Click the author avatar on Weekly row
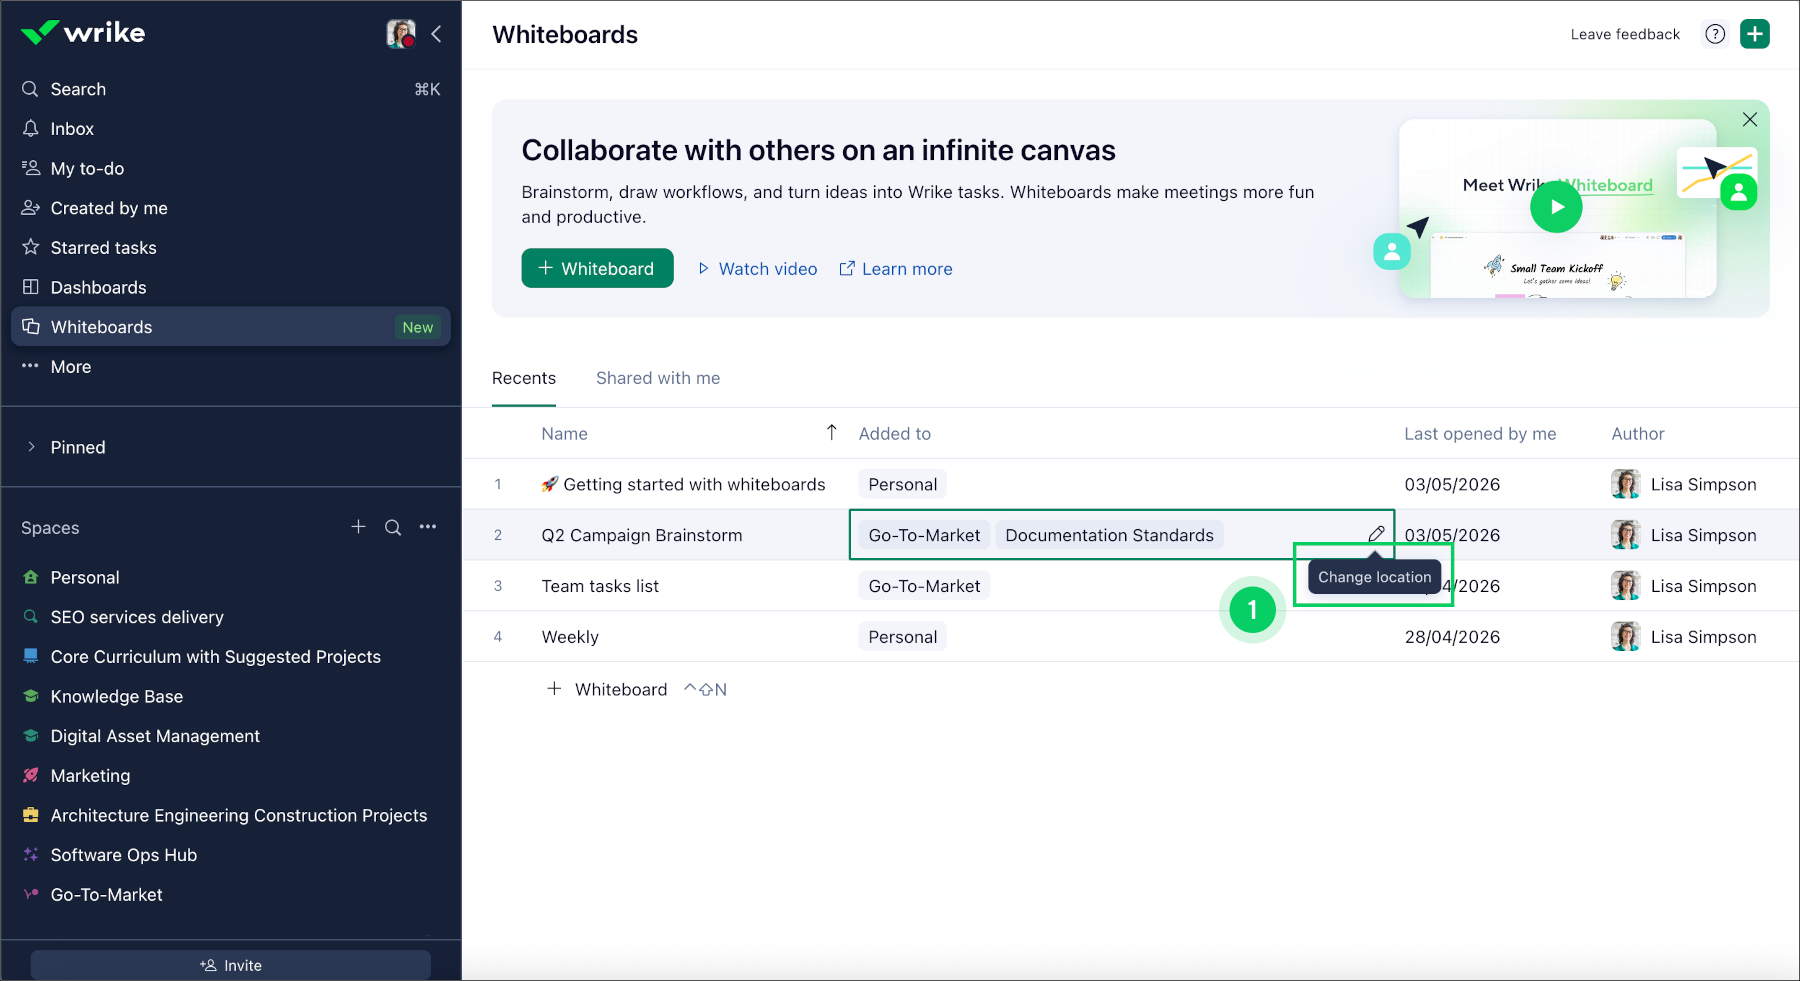 coord(1626,636)
